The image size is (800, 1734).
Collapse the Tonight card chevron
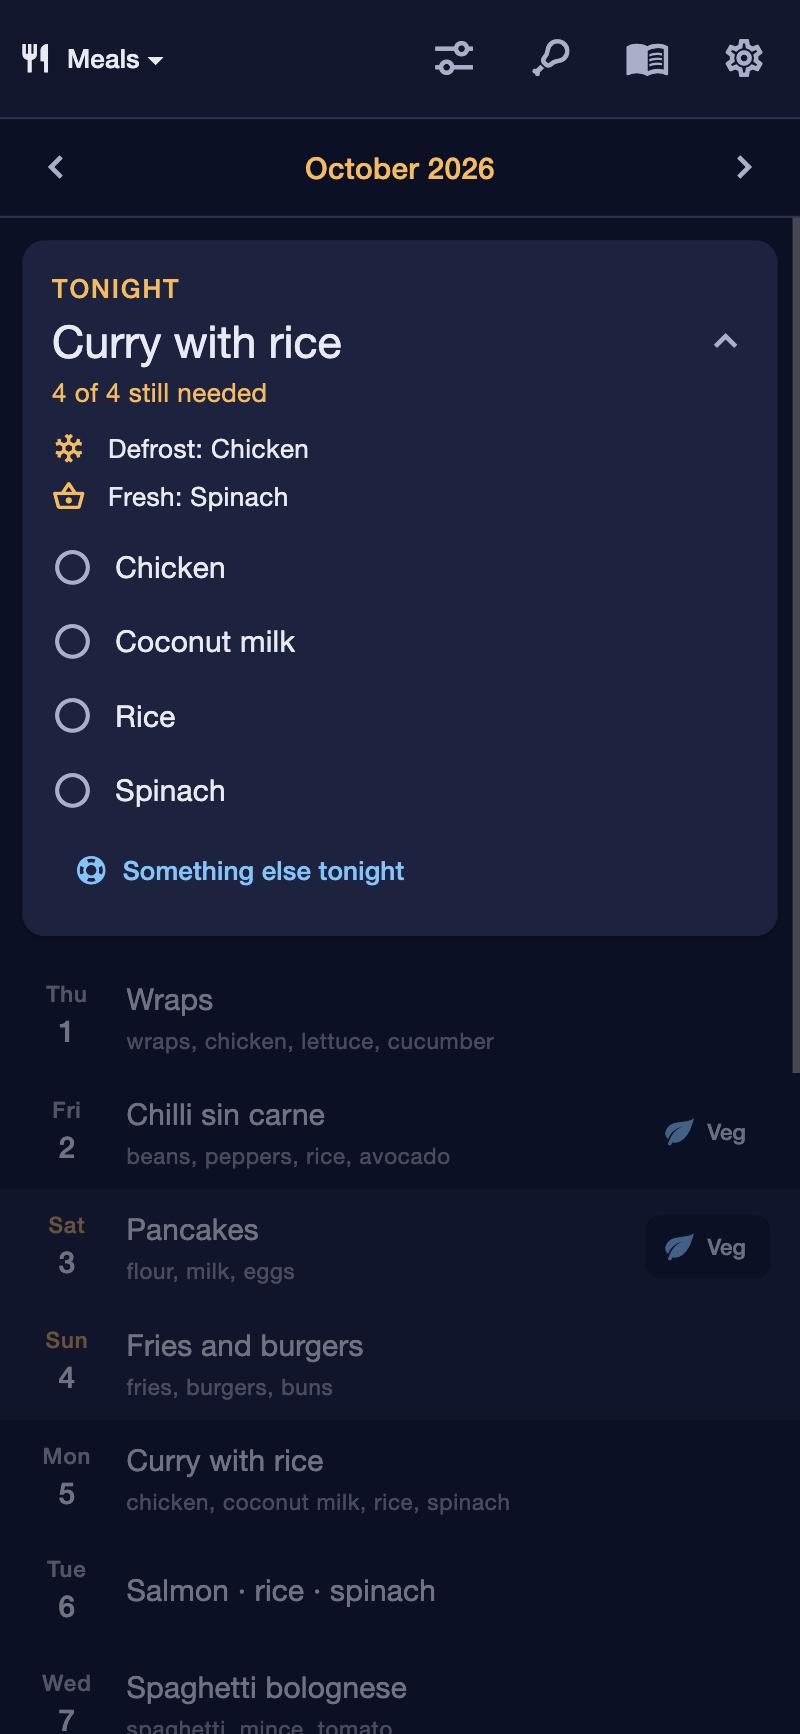[725, 342]
